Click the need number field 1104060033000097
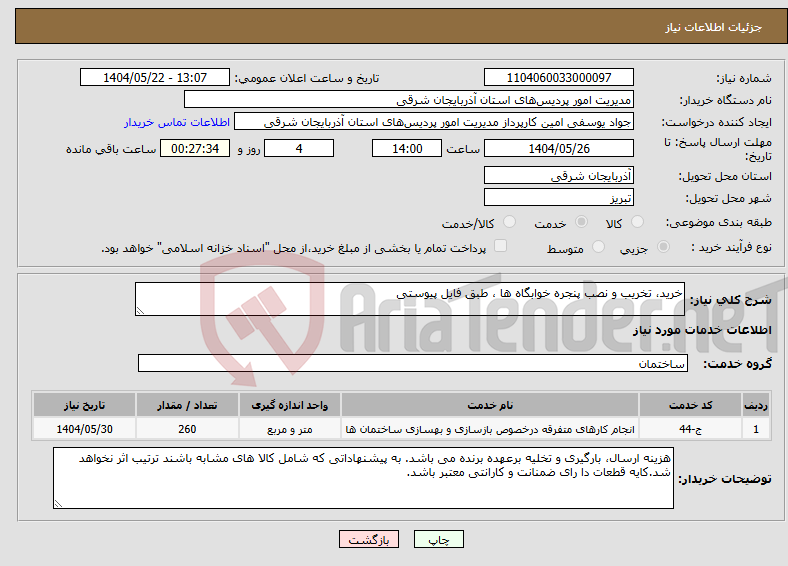Viewport: 788px width, 566px height. coord(558,77)
